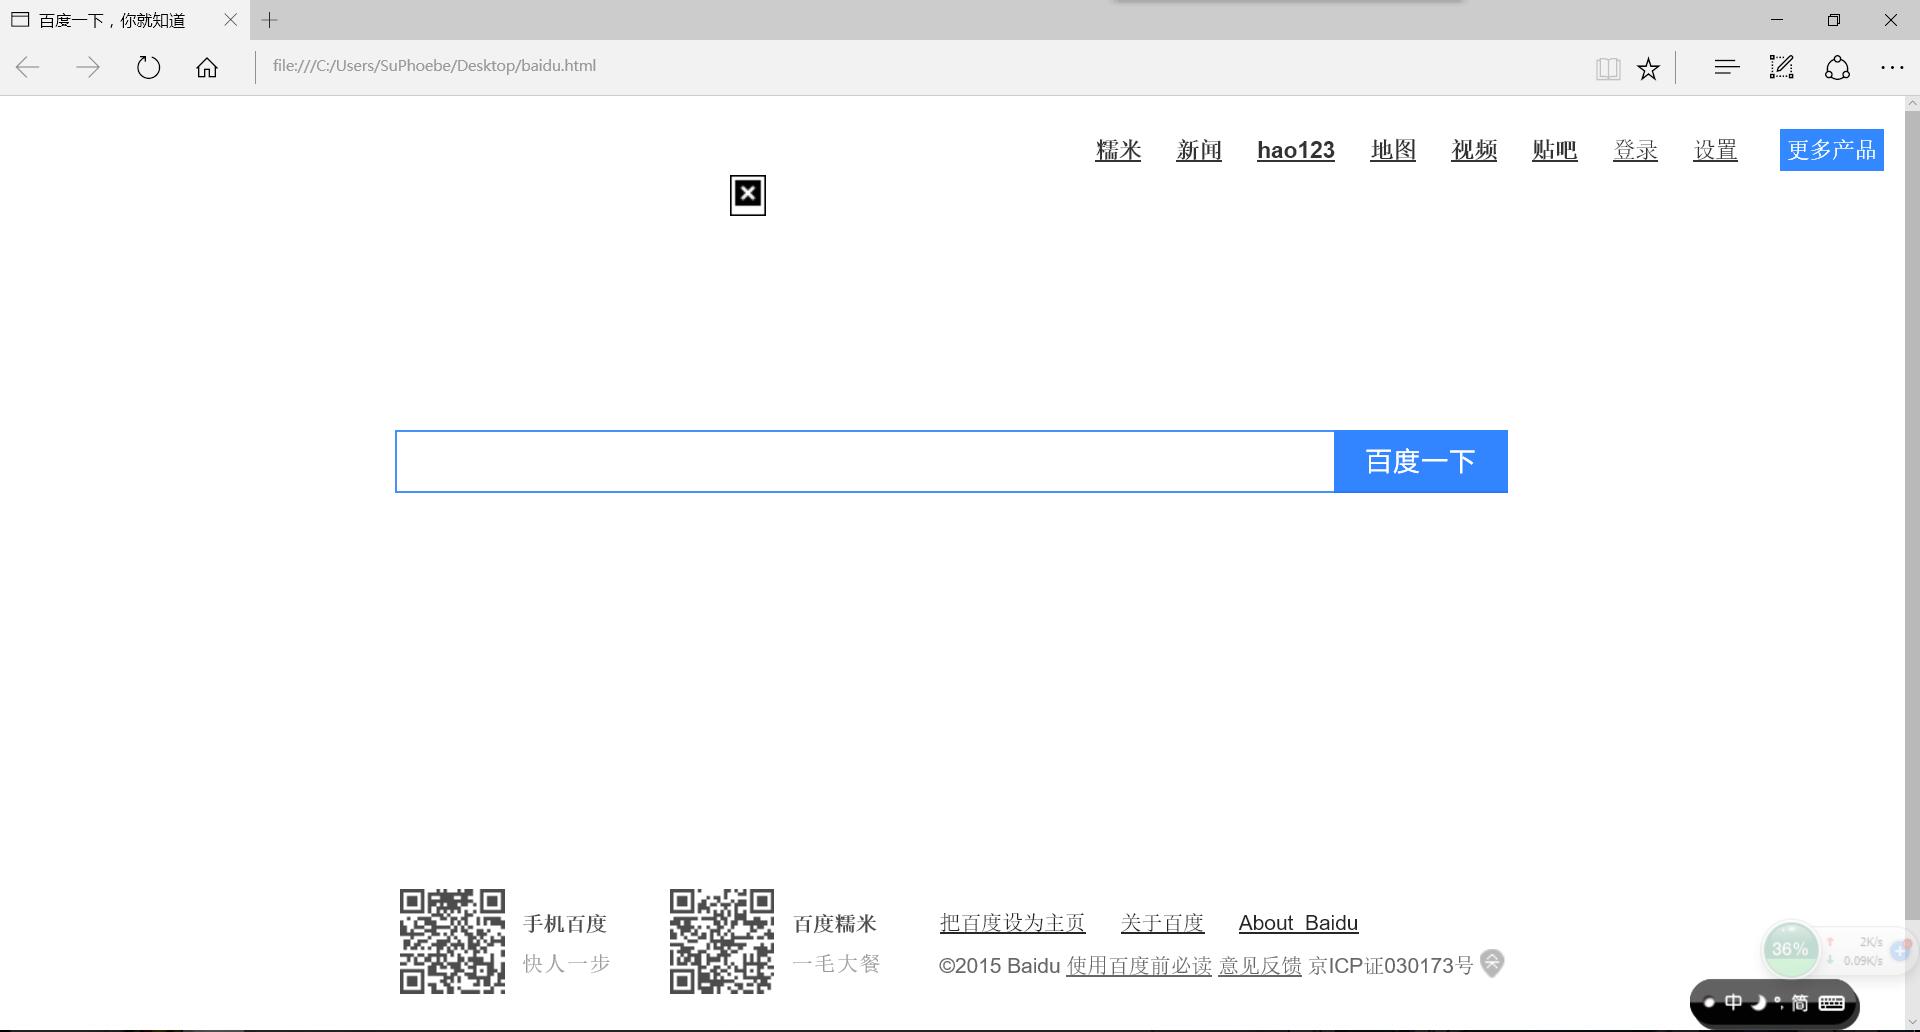Click the 百度糯米 QR code image
Screen dimensions: 1920x1032
[722, 941]
